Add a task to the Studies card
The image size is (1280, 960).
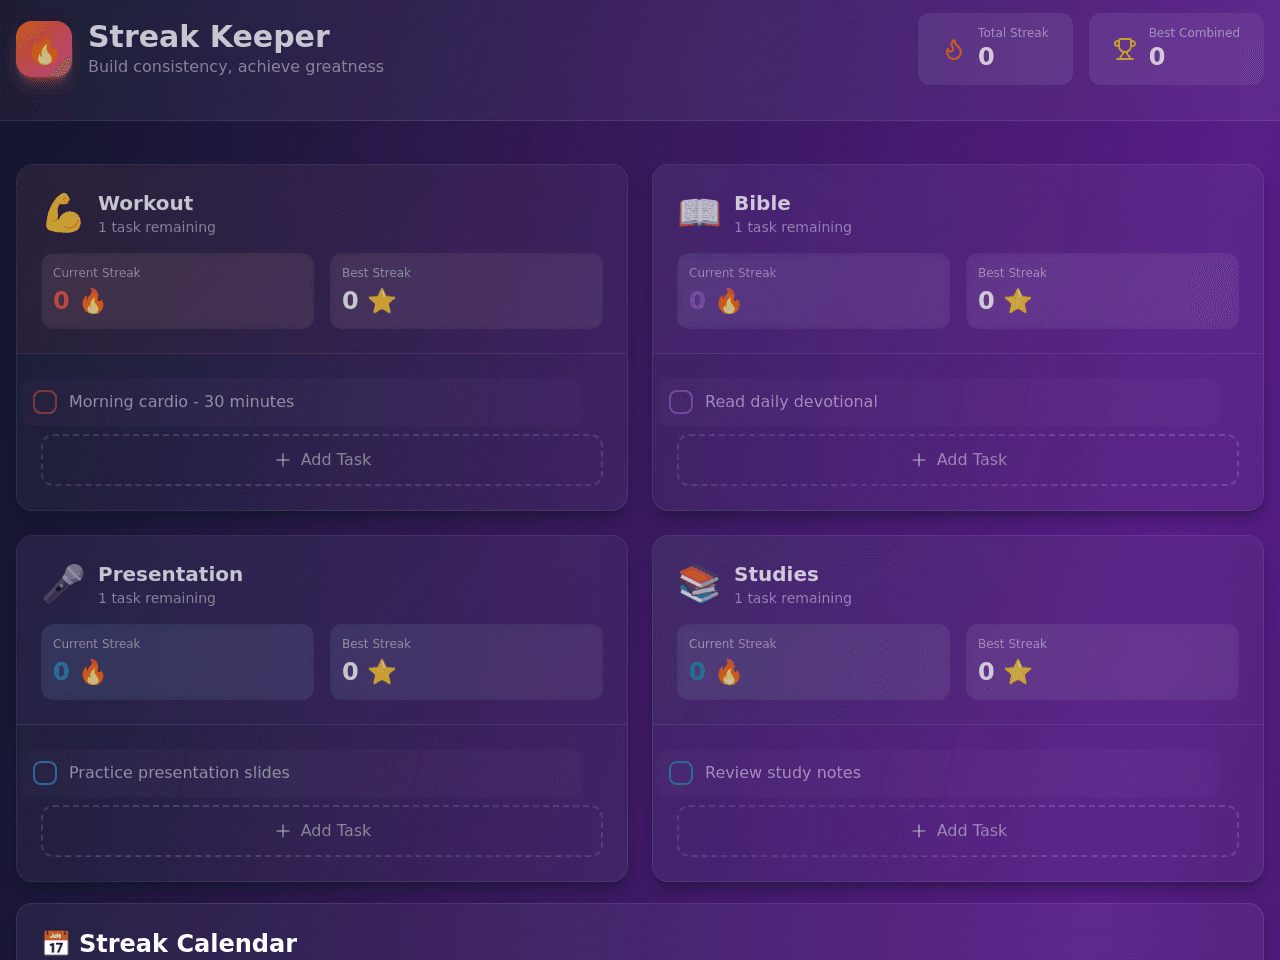click(x=958, y=831)
